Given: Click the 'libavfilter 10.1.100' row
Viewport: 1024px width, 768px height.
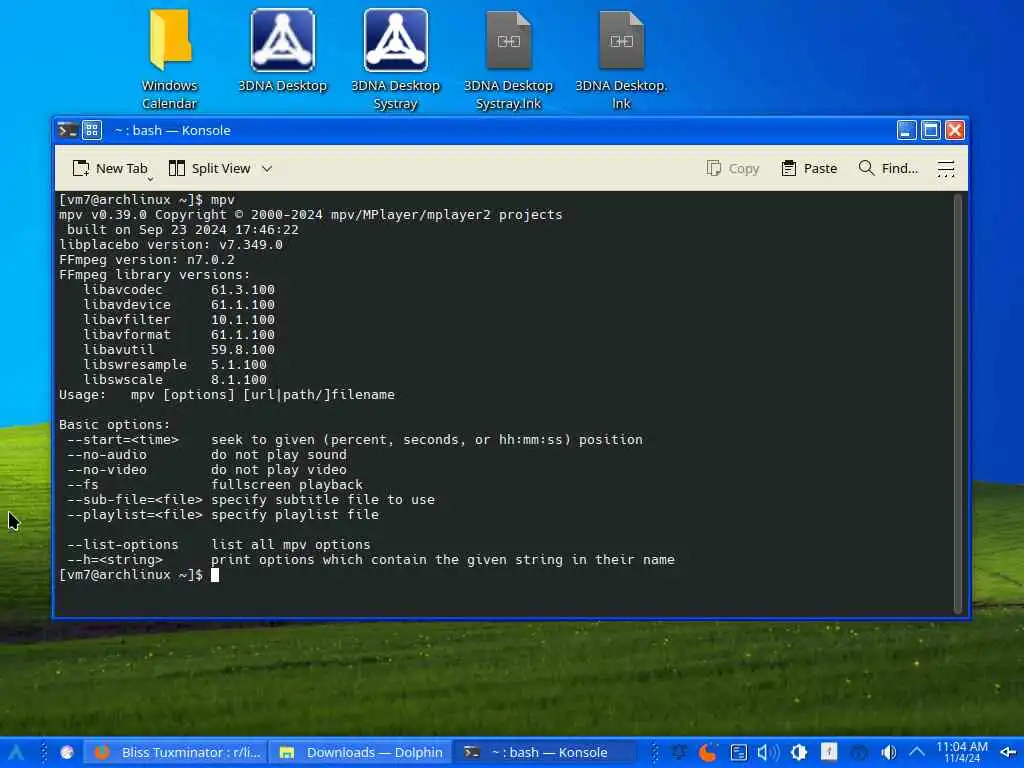Looking at the screenshot, I should [x=178, y=319].
